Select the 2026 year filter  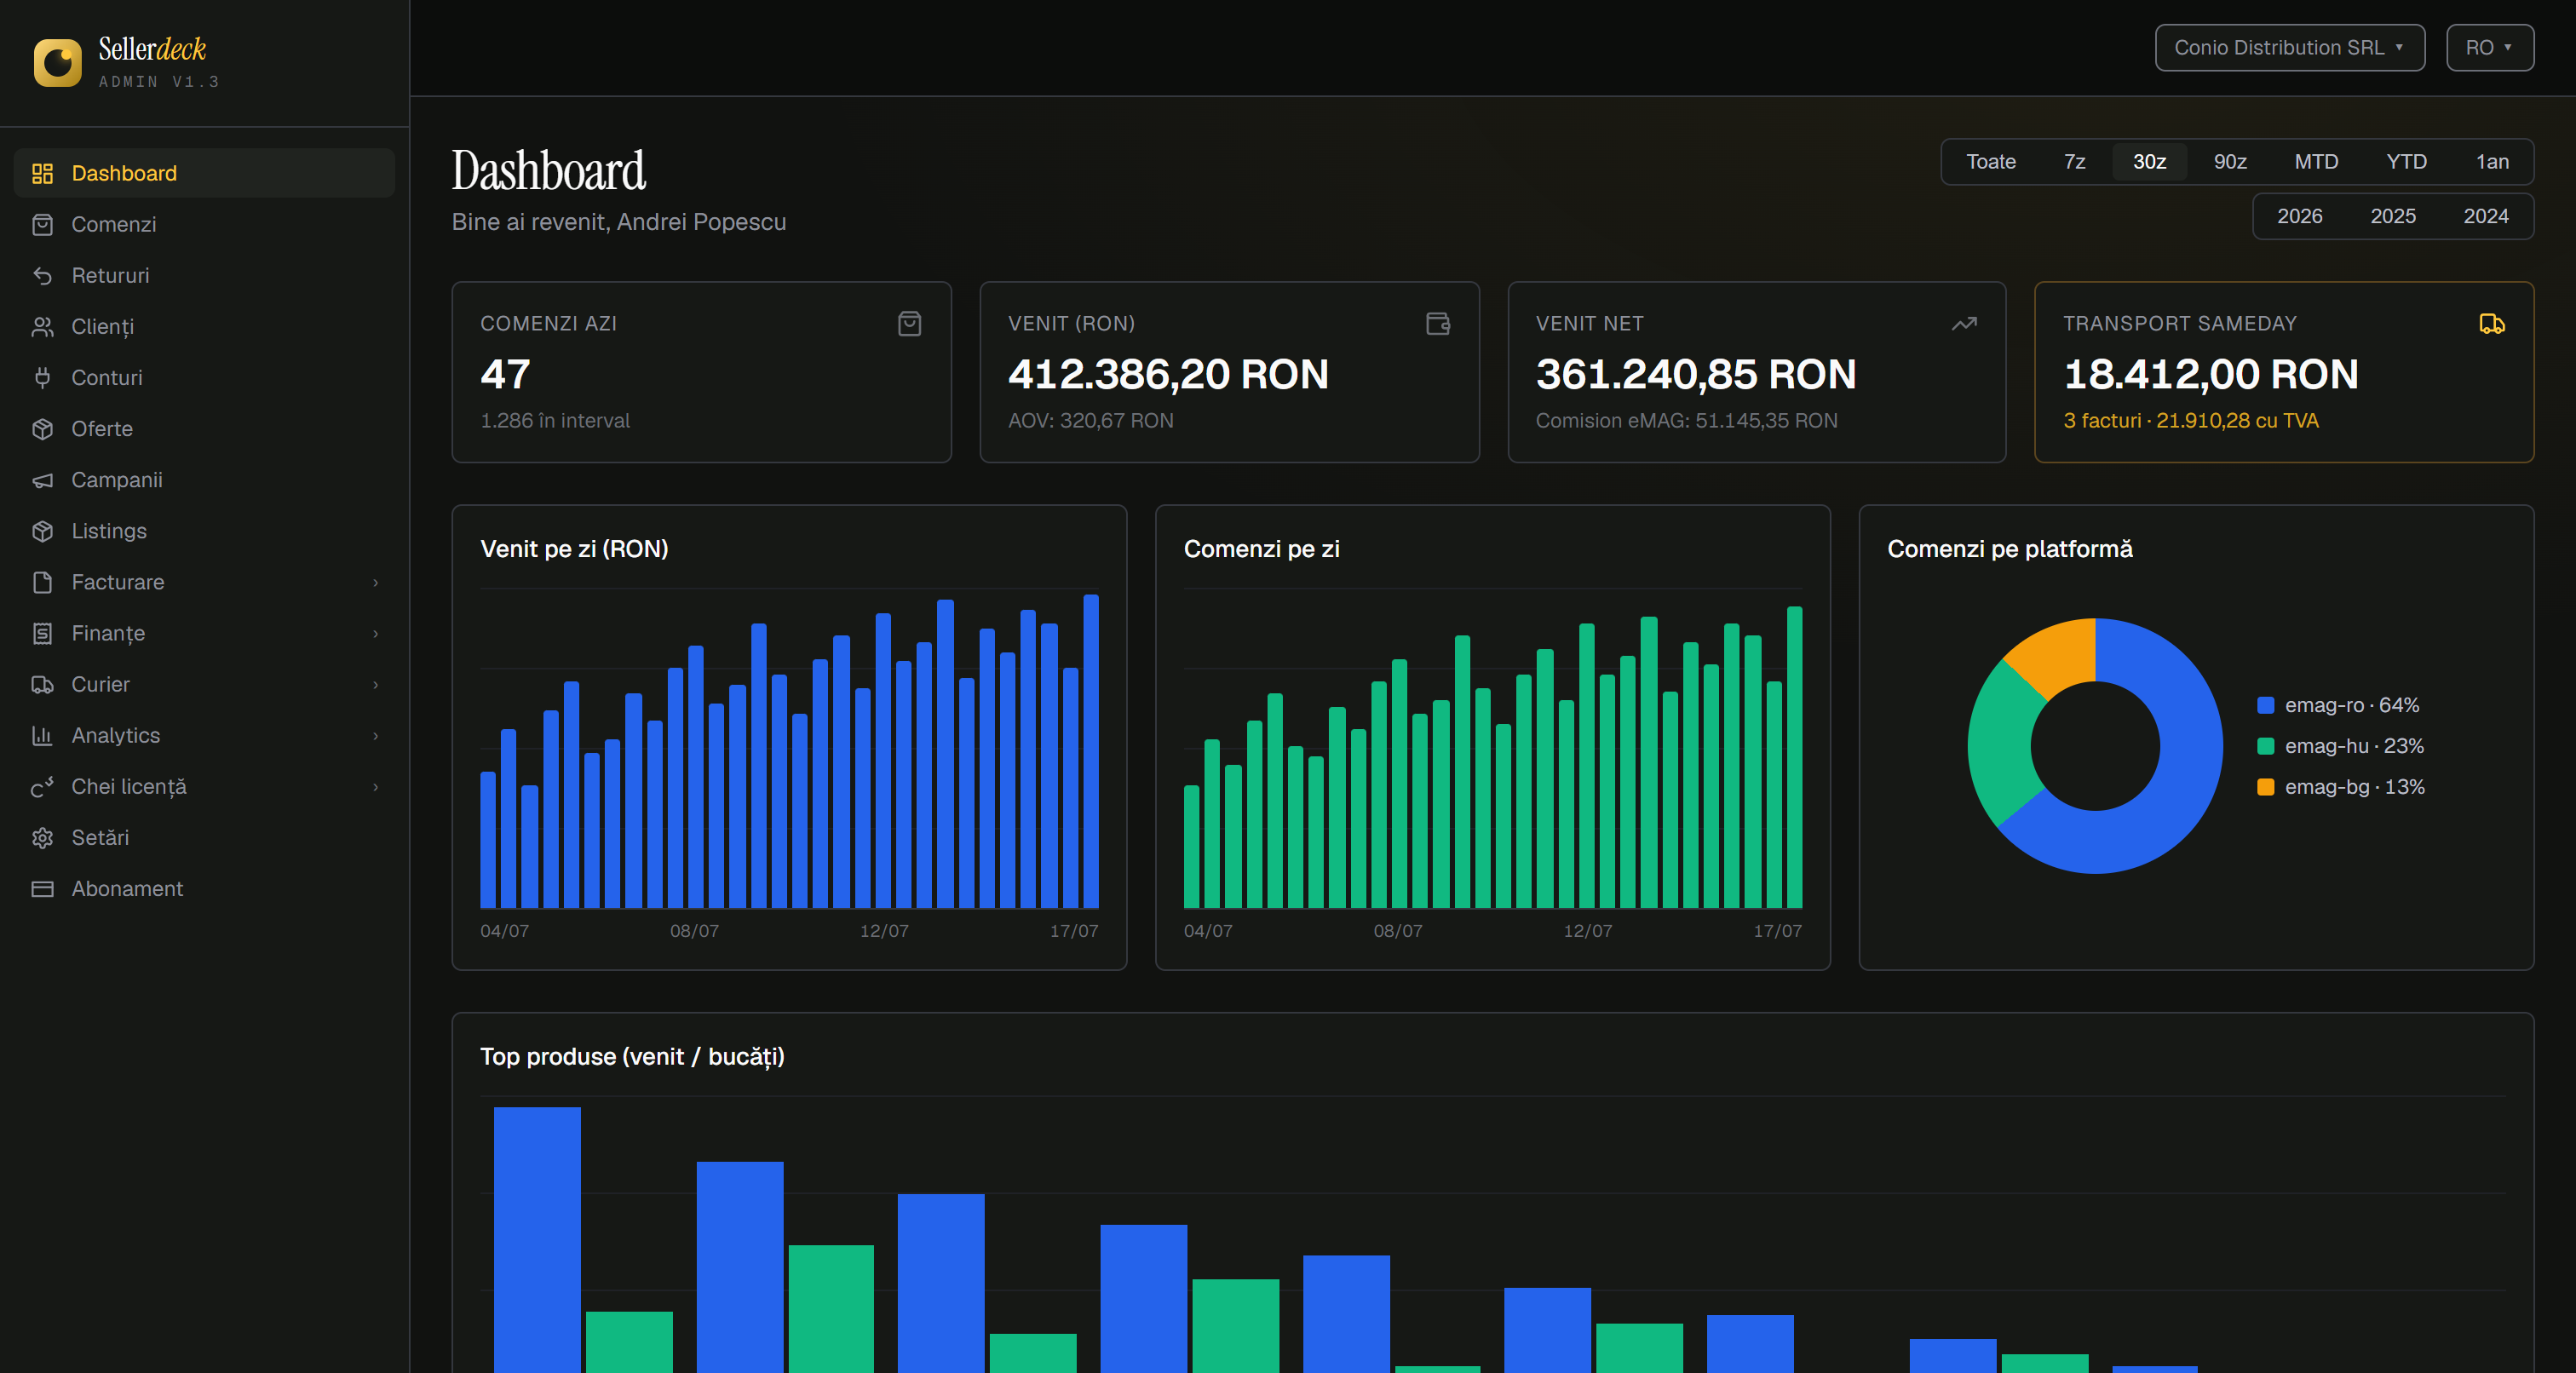click(x=2299, y=216)
